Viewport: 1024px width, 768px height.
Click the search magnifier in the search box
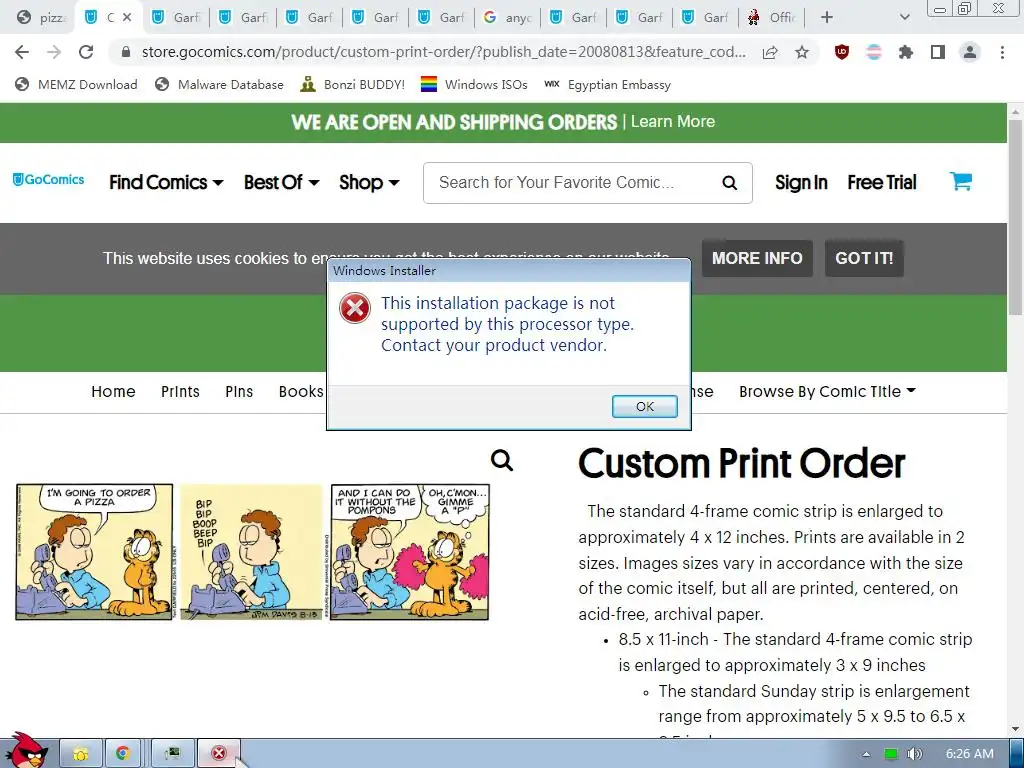click(x=729, y=183)
